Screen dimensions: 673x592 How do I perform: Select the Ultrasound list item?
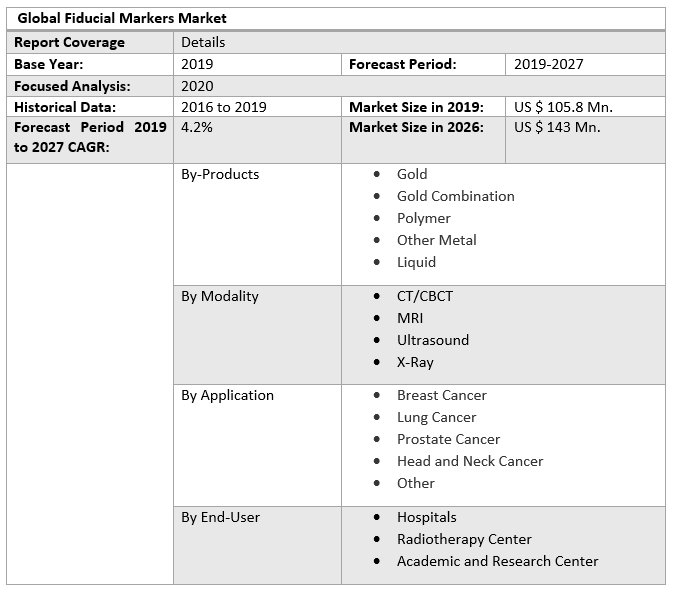(x=433, y=340)
